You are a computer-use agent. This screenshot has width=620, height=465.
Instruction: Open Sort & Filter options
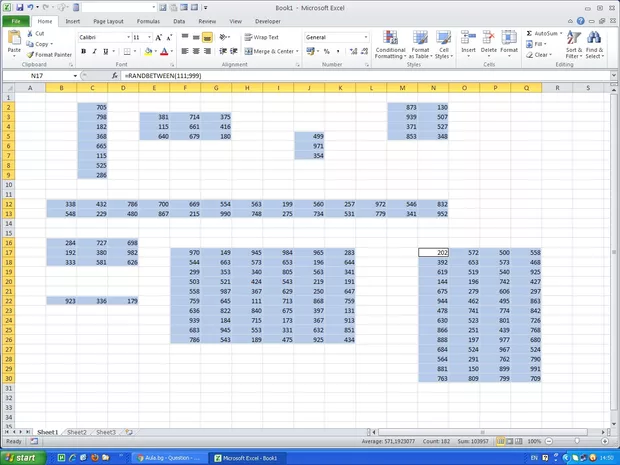click(573, 46)
